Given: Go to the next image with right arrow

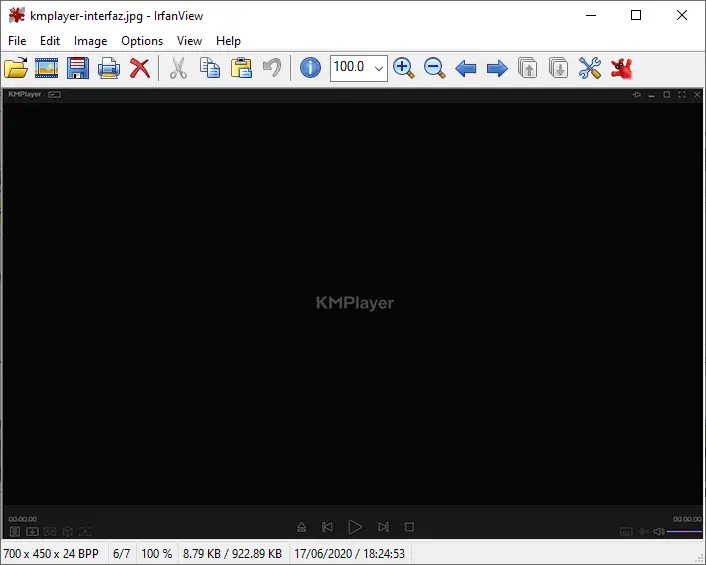Looking at the screenshot, I should click(497, 69).
